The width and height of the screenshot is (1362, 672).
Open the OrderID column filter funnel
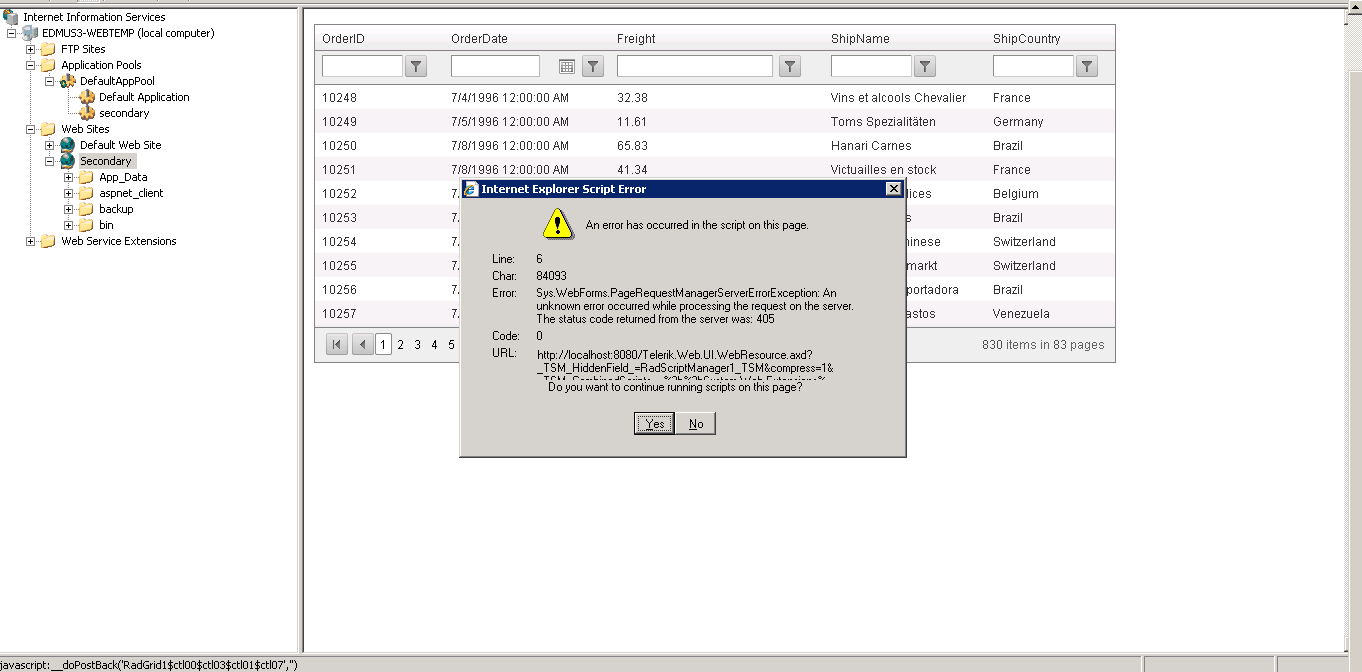point(417,66)
